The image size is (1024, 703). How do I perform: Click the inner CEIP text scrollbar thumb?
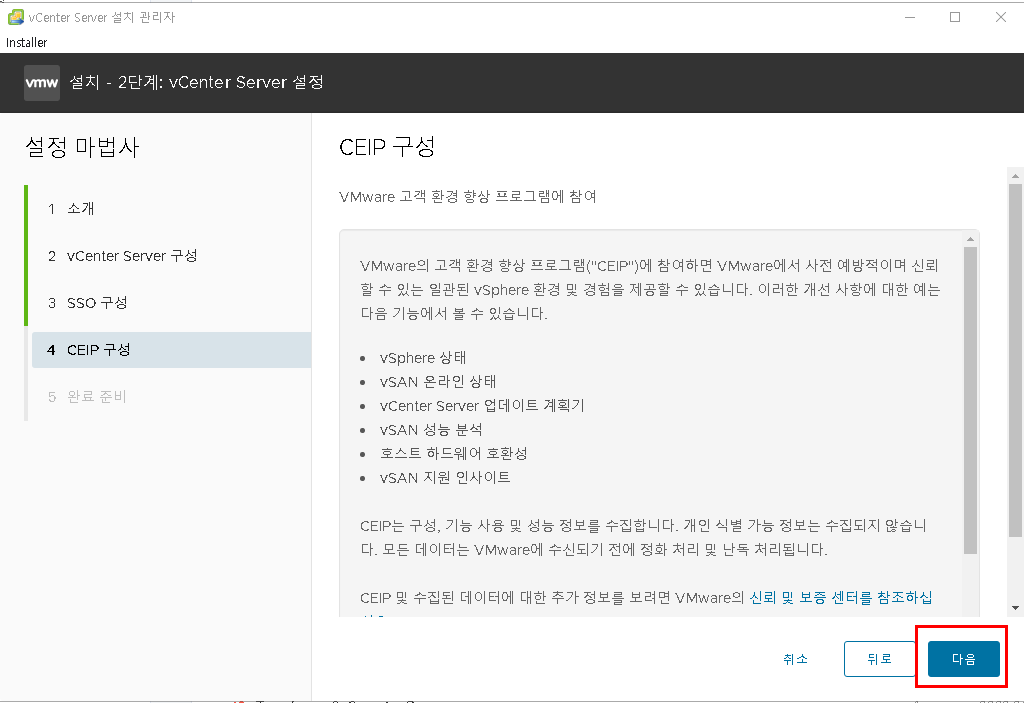[x=970, y=400]
